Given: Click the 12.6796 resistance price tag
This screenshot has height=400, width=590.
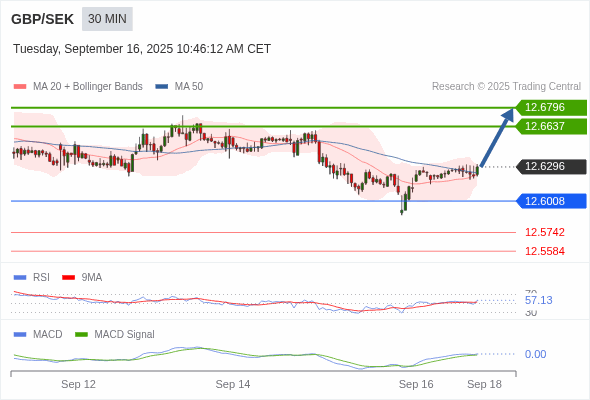Looking at the screenshot, I should (551, 108).
